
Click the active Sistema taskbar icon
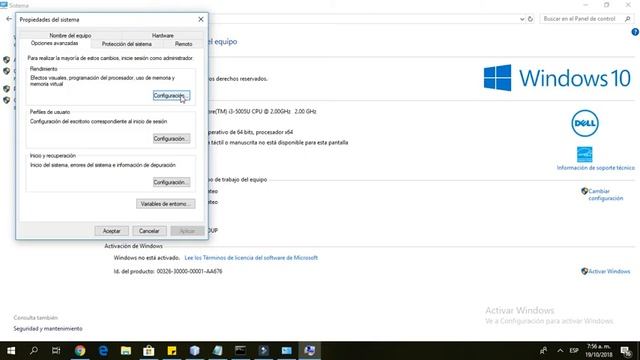pyautogui.click(x=309, y=351)
